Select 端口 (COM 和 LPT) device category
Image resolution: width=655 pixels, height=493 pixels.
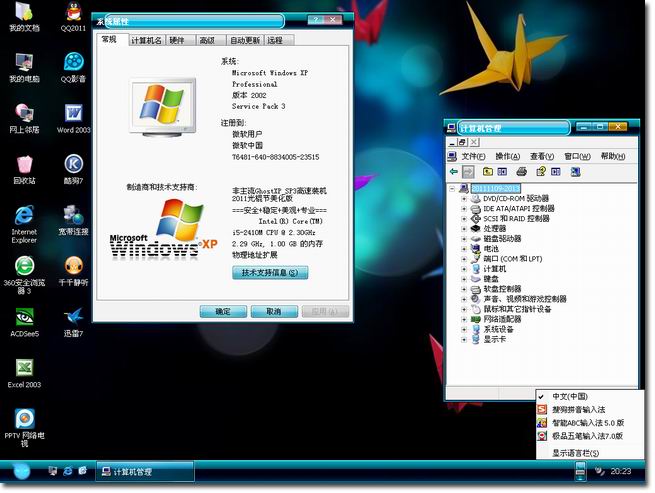pyautogui.click(x=513, y=259)
